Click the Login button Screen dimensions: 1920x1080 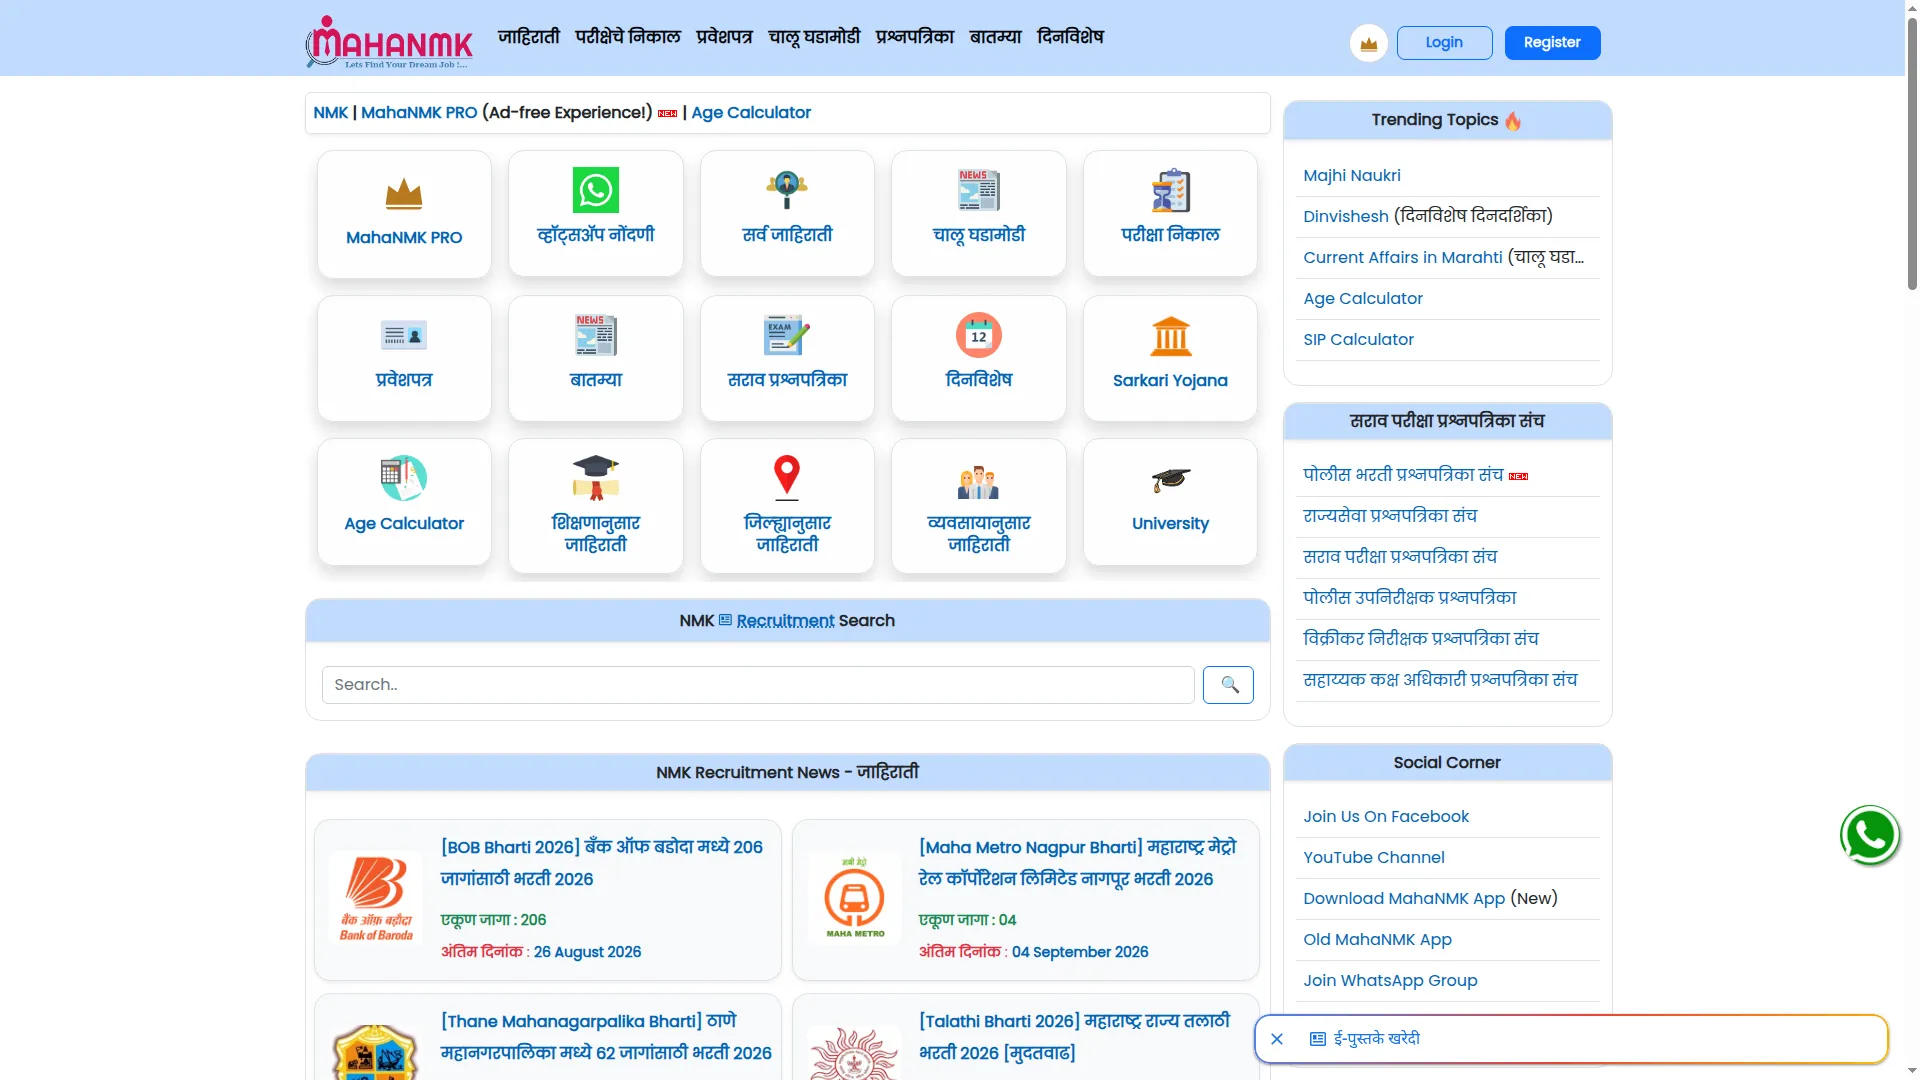point(1444,42)
